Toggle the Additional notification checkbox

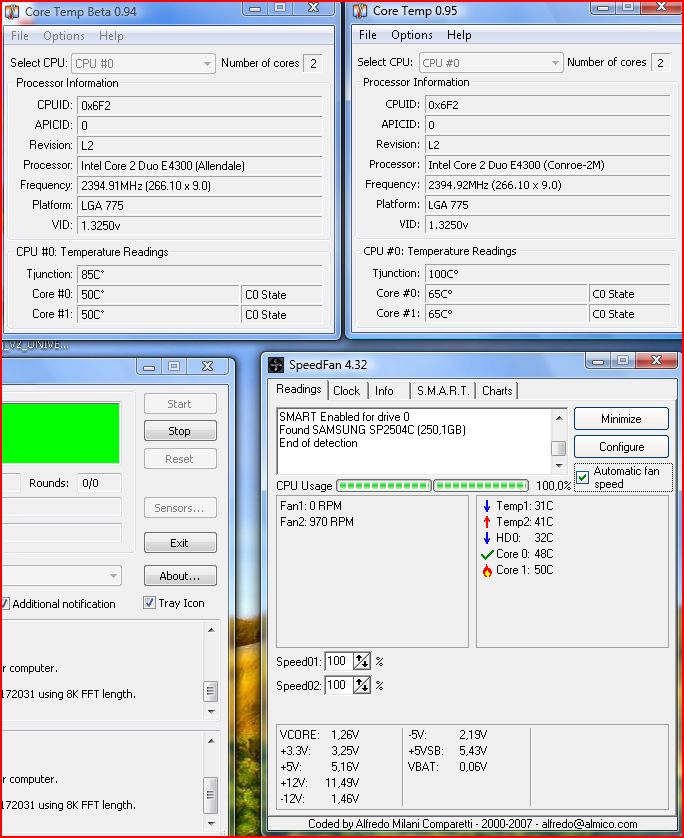point(4,603)
